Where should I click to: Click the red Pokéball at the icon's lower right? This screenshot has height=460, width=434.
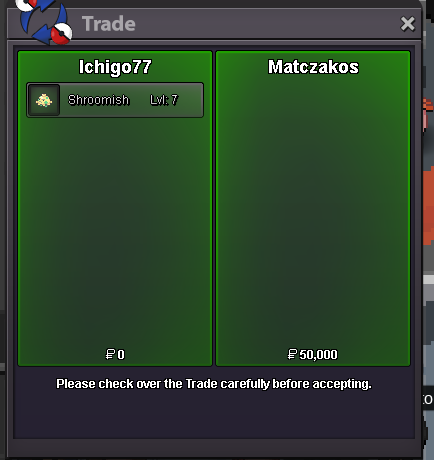tap(62, 34)
